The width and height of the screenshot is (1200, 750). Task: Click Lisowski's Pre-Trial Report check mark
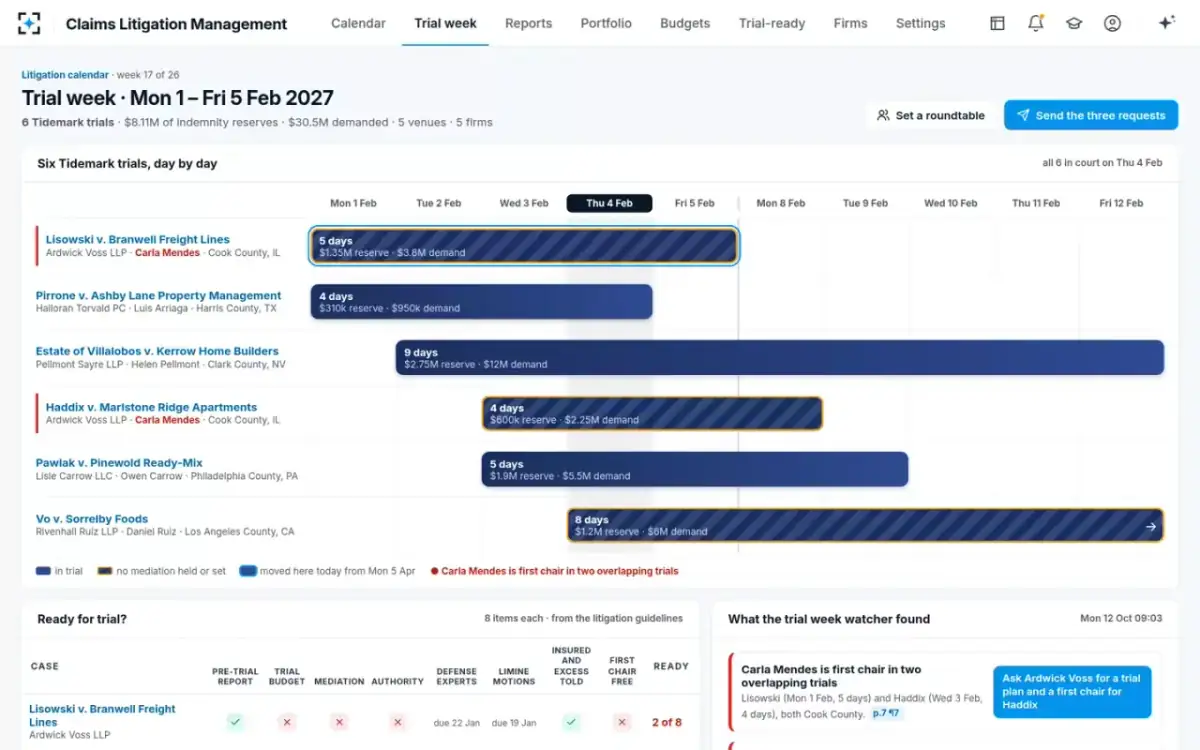[x=235, y=722]
